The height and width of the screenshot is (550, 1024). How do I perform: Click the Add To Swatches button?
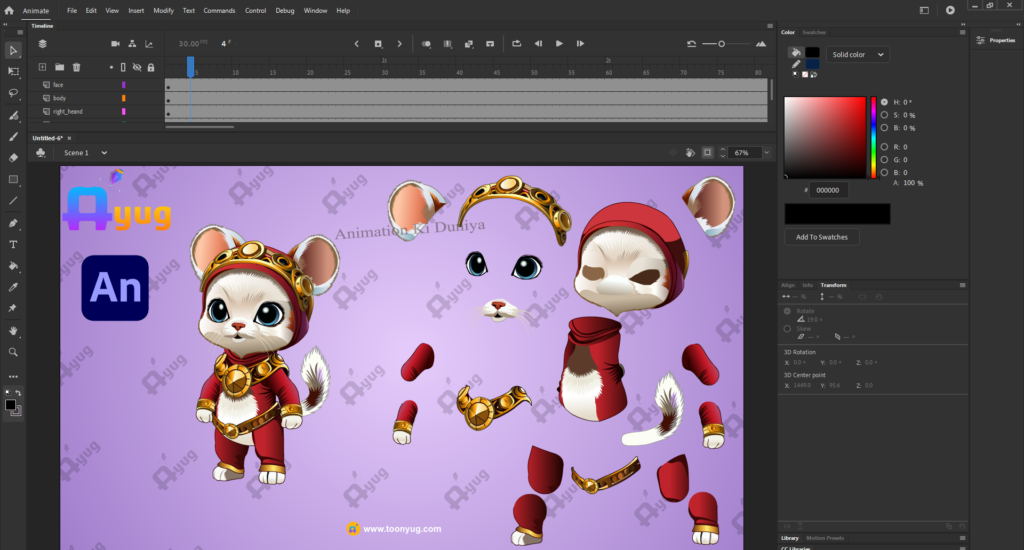point(821,237)
